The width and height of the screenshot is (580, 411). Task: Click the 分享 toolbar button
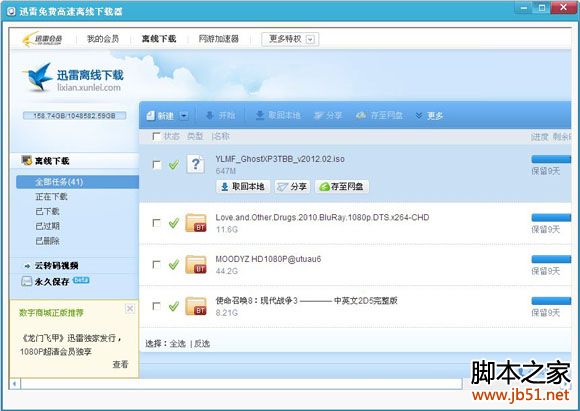tap(328, 115)
